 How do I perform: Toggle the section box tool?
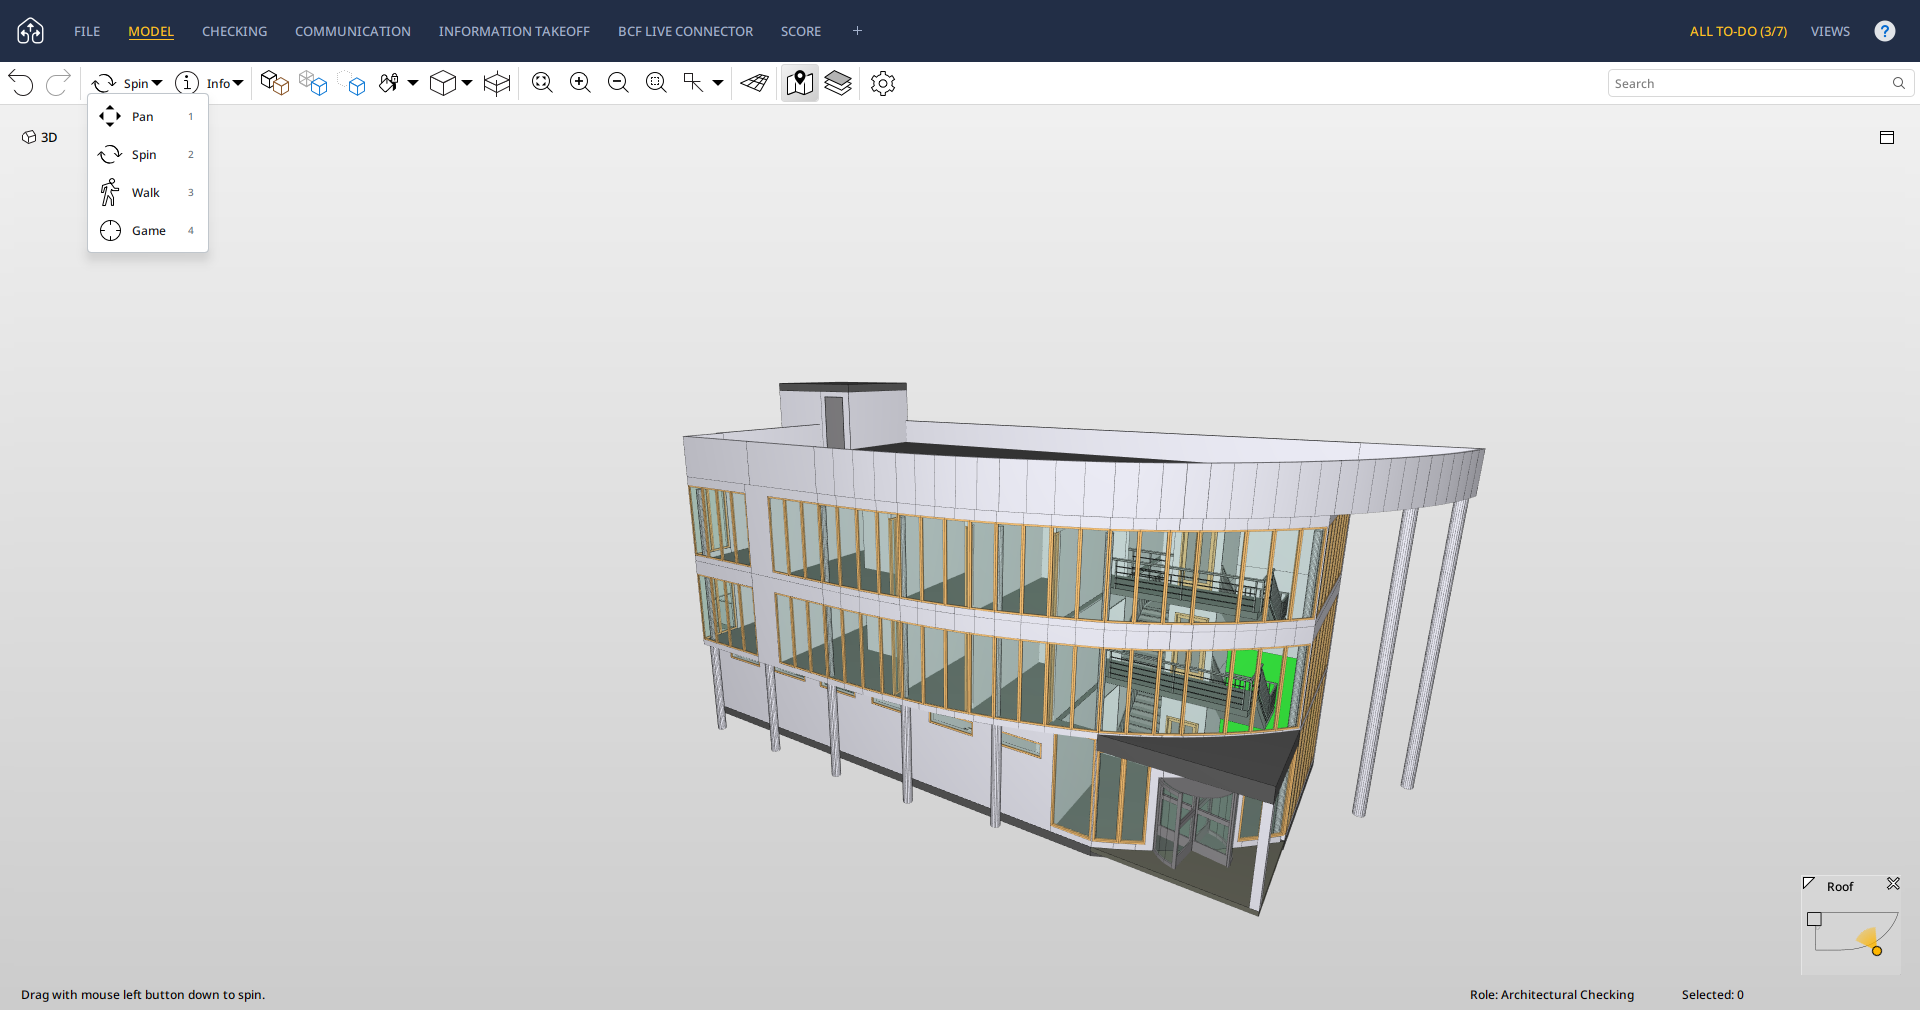(x=497, y=83)
